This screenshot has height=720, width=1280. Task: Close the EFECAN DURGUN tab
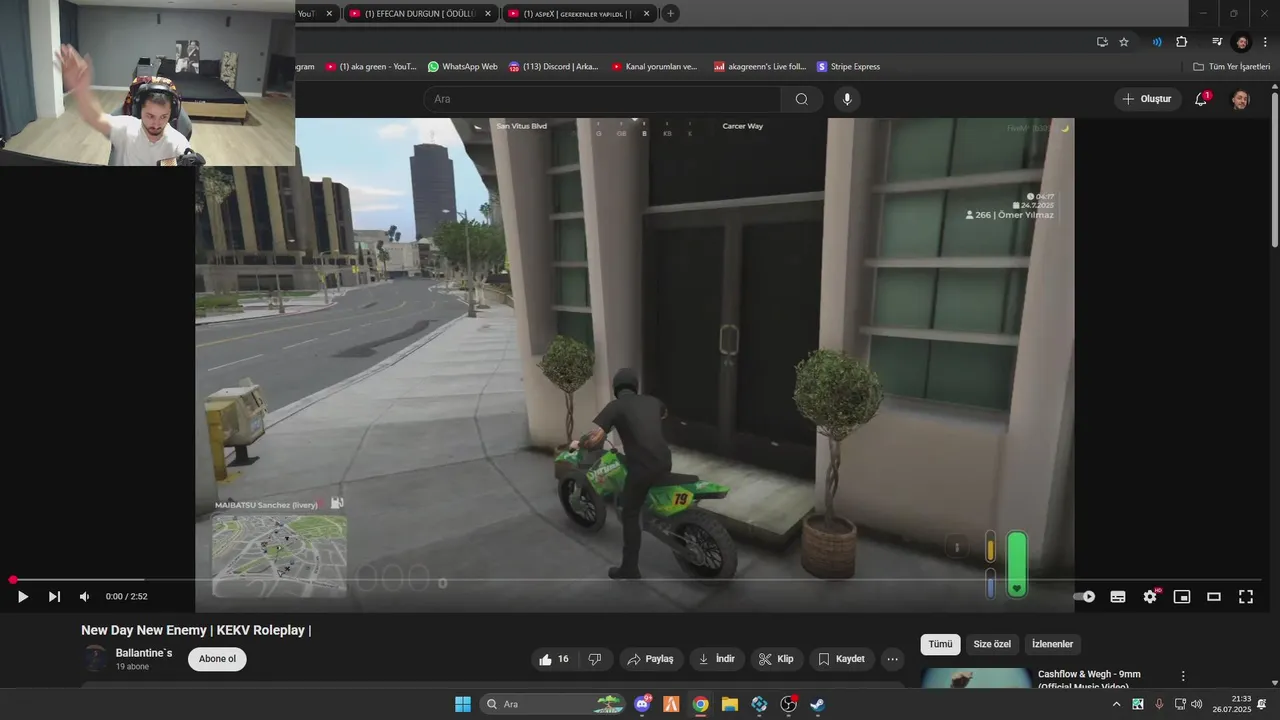click(x=488, y=14)
